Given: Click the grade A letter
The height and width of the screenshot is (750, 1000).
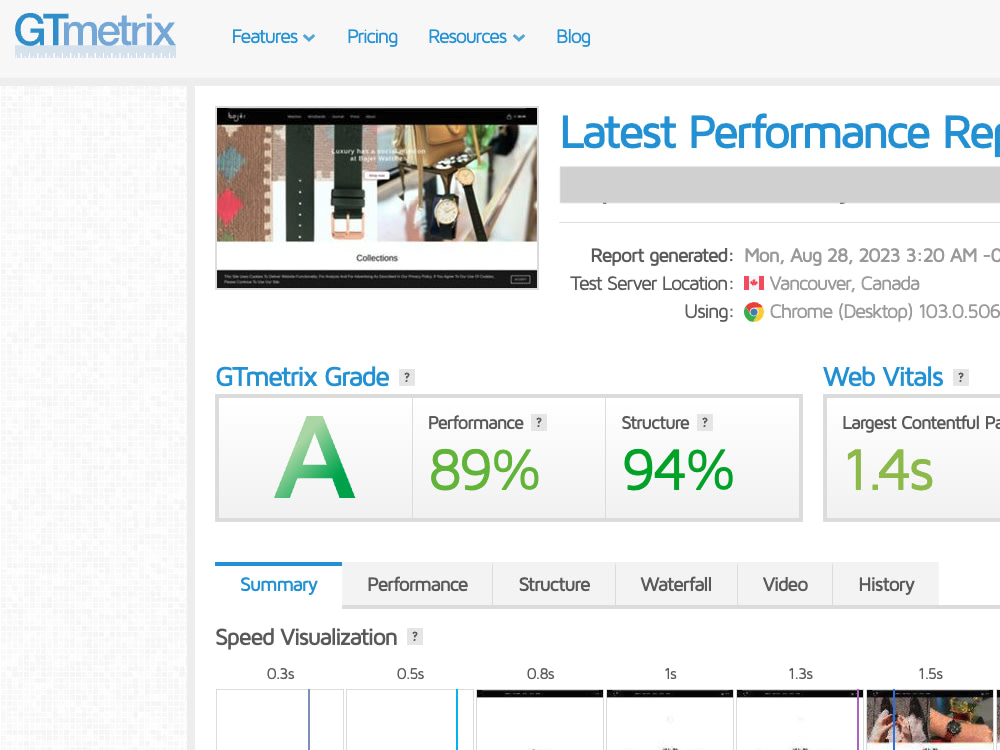Looking at the screenshot, I should click(x=314, y=458).
